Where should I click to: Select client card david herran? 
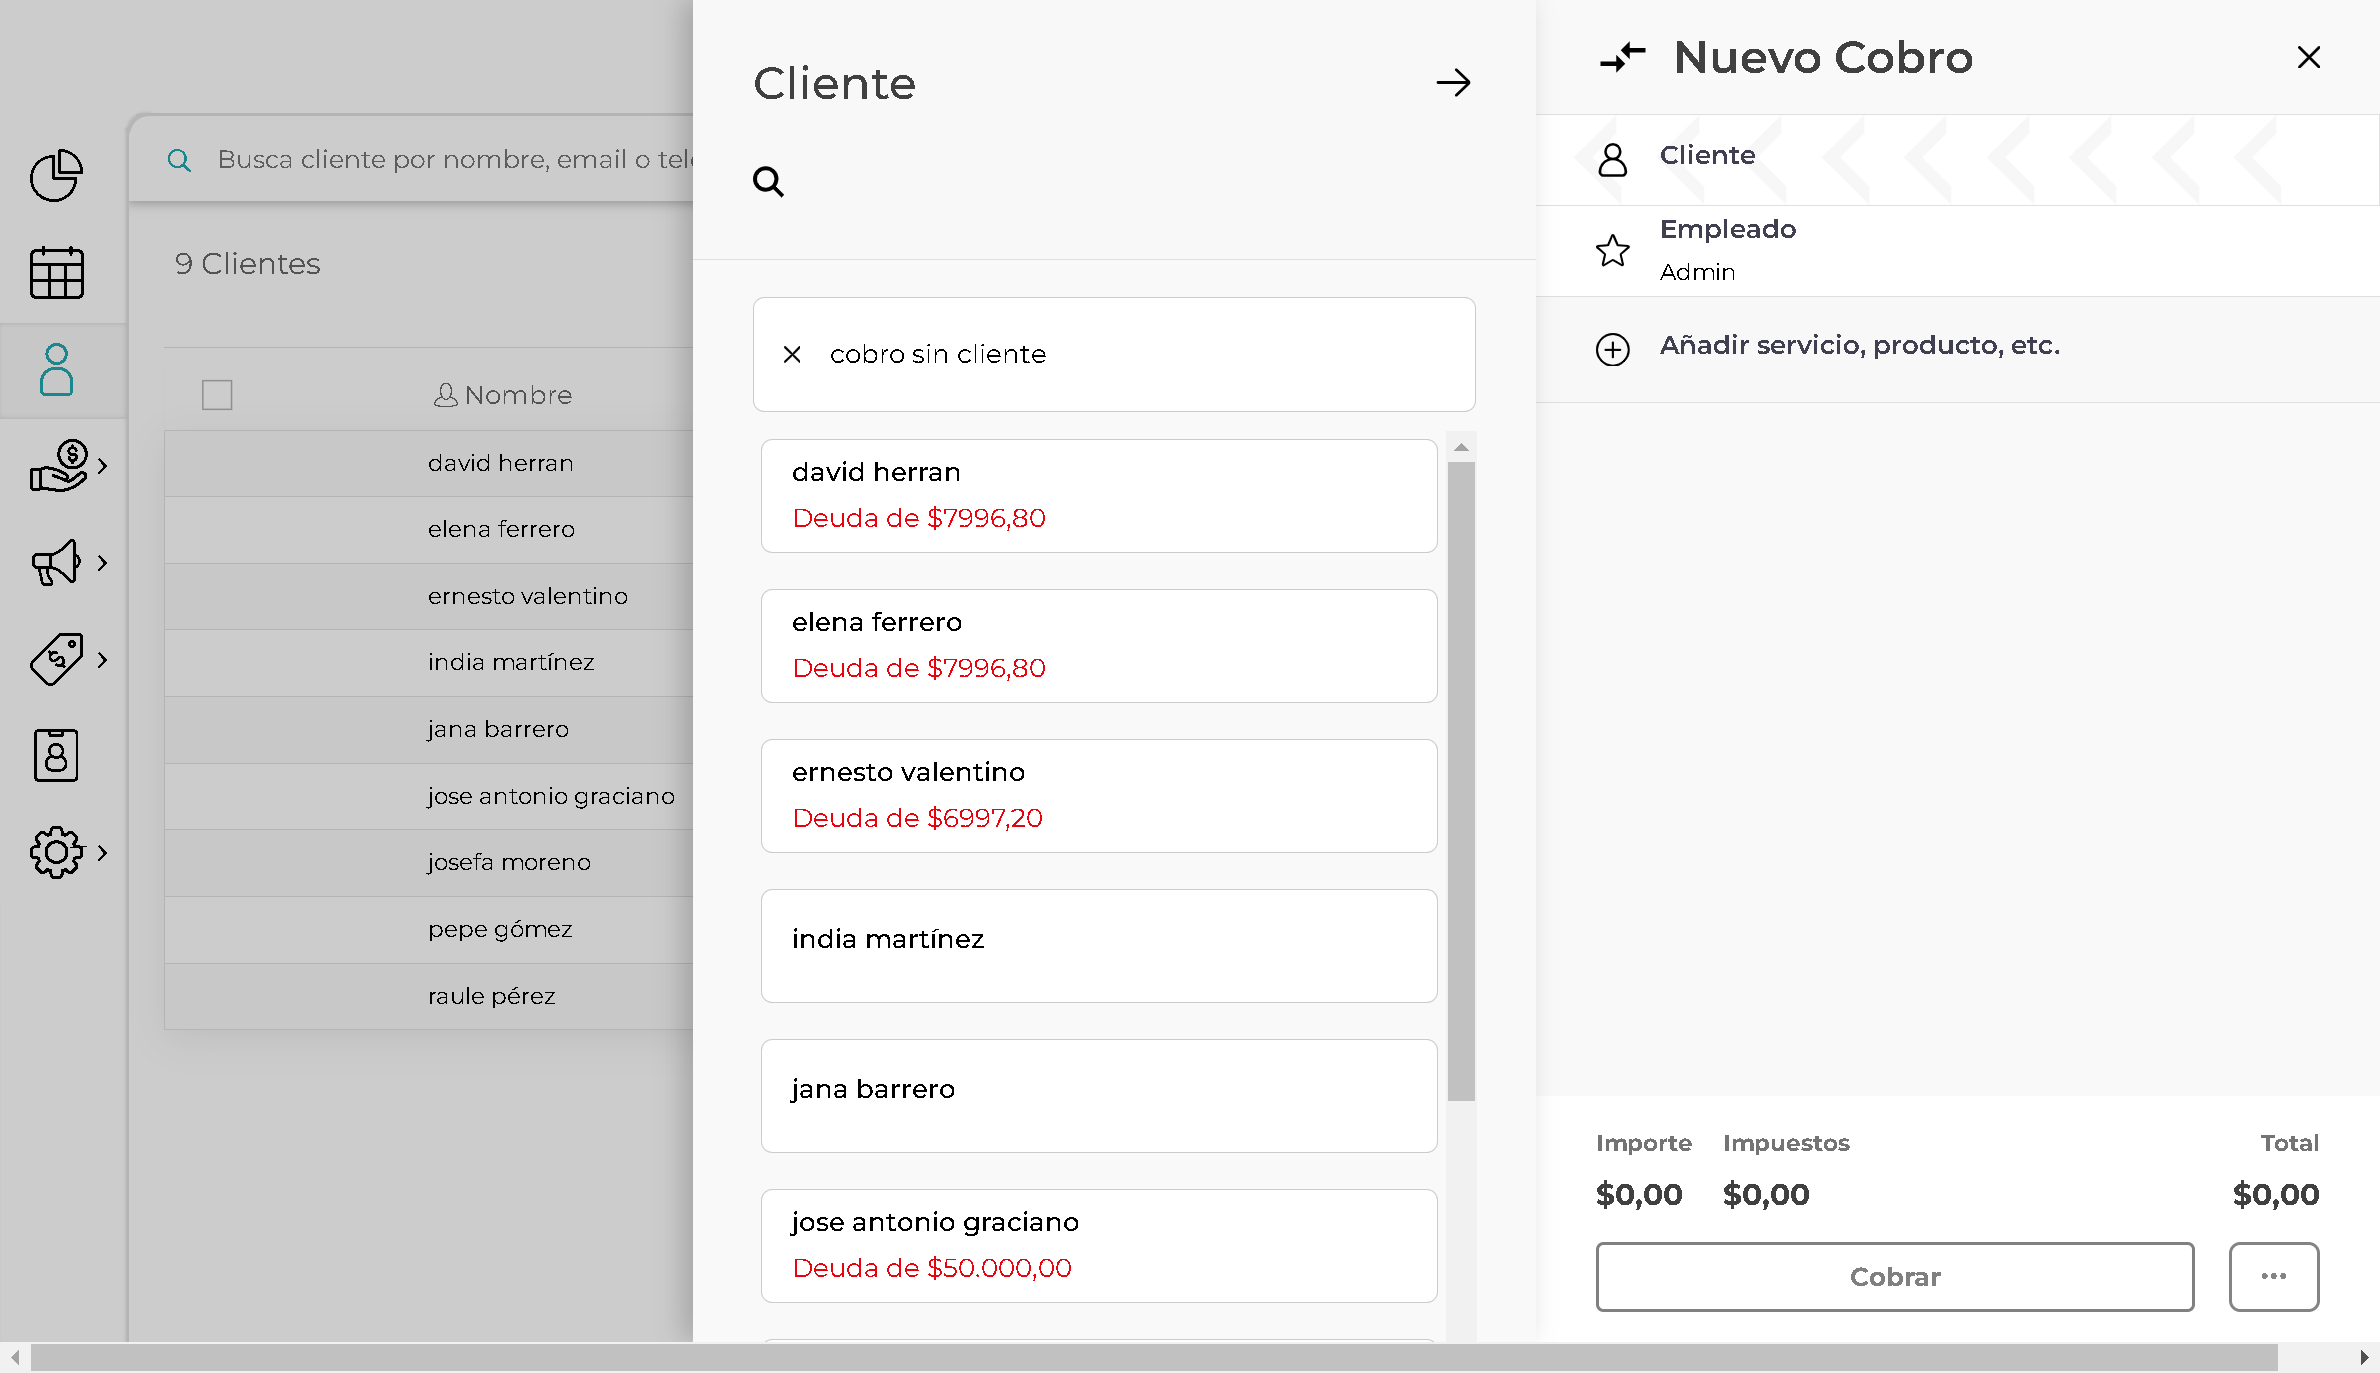tap(1099, 496)
